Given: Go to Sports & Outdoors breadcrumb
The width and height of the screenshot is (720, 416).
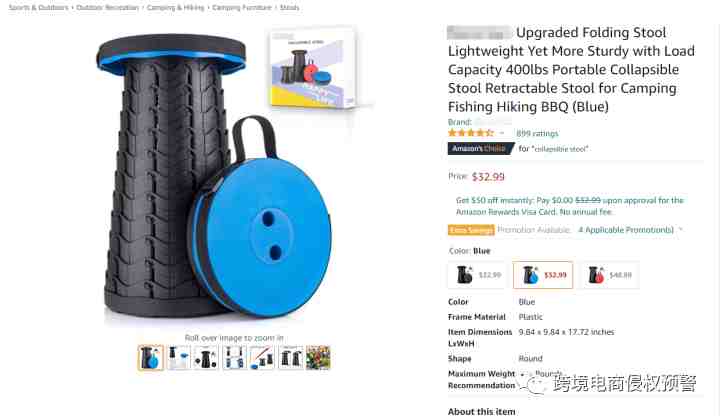Looking at the screenshot, I should tap(39, 7).
